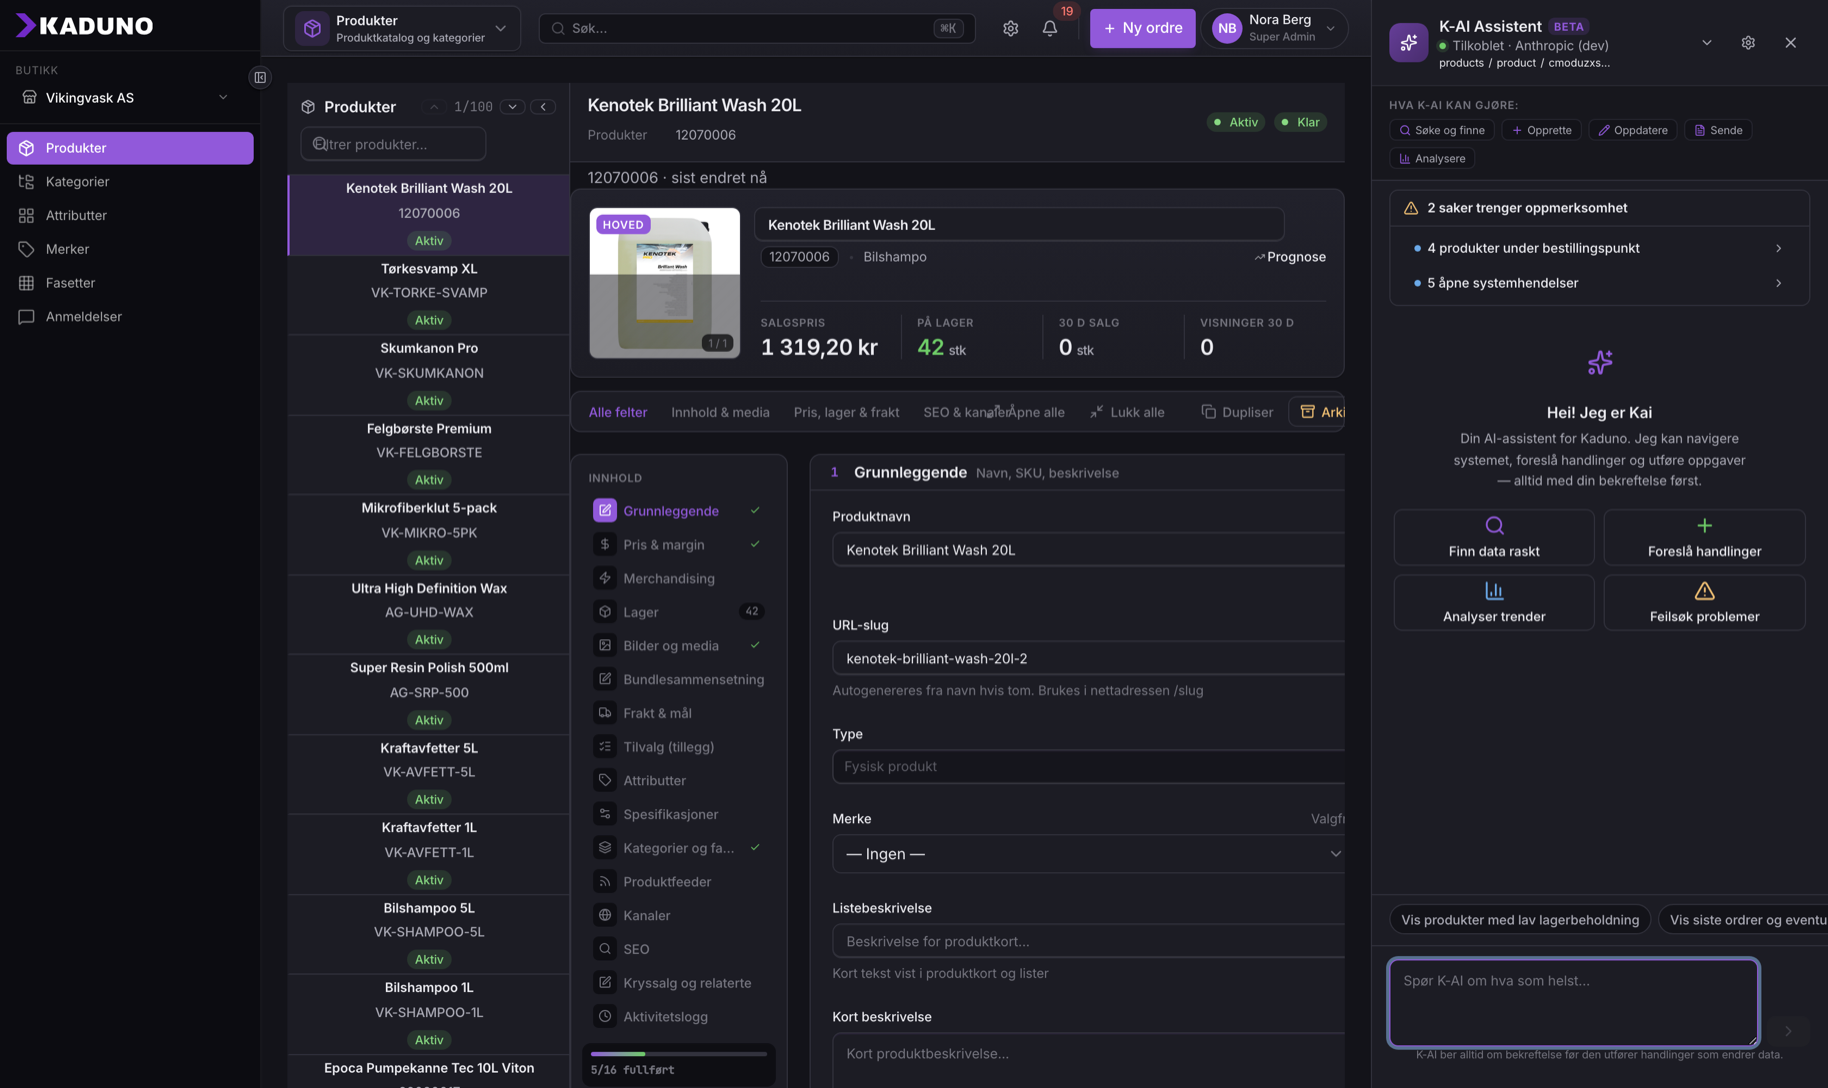Click Finn data raskt card
The width and height of the screenshot is (1828, 1088).
pyautogui.click(x=1494, y=537)
